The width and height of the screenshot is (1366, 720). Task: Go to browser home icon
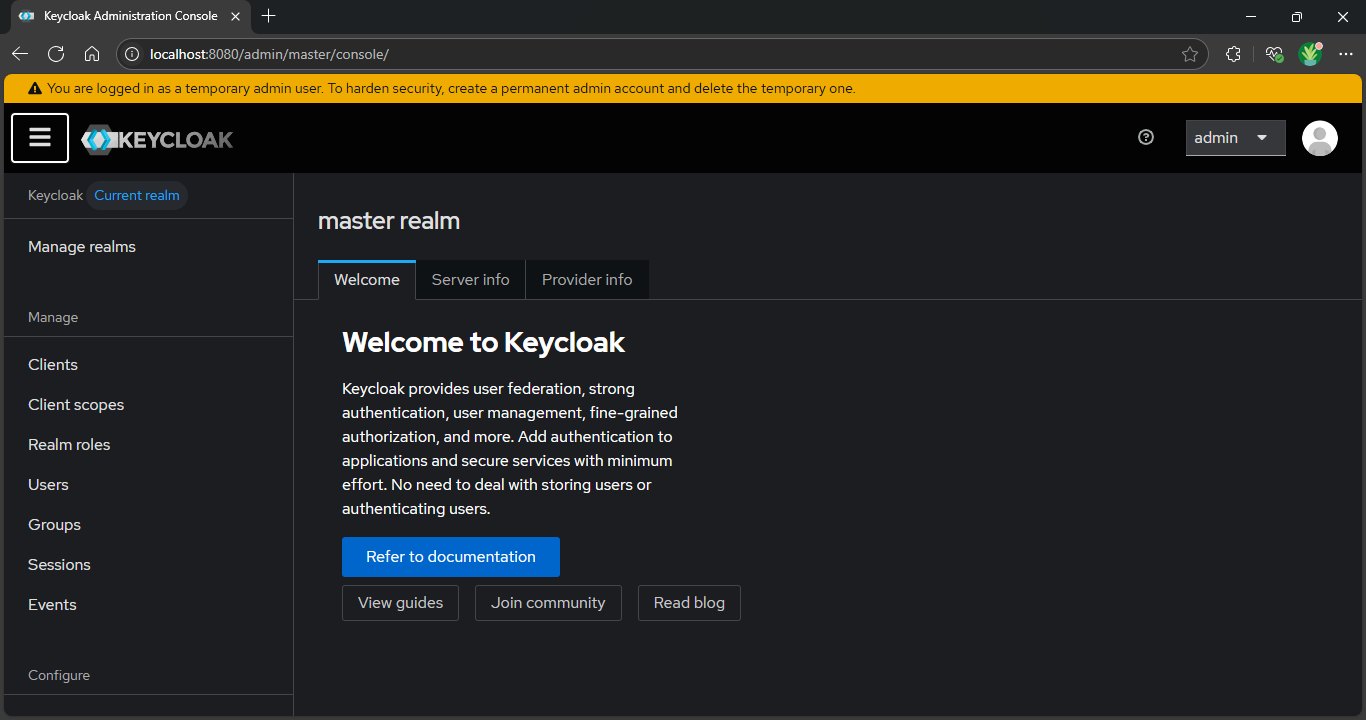(x=92, y=54)
